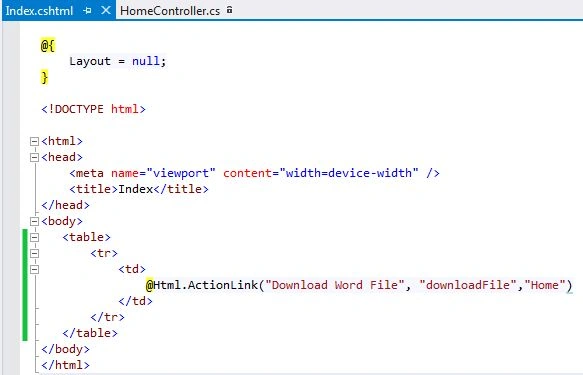The width and height of the screenshot is (583, 375).
Task: Click the "viewport" attribute value
Action: [x=181, y=173]
